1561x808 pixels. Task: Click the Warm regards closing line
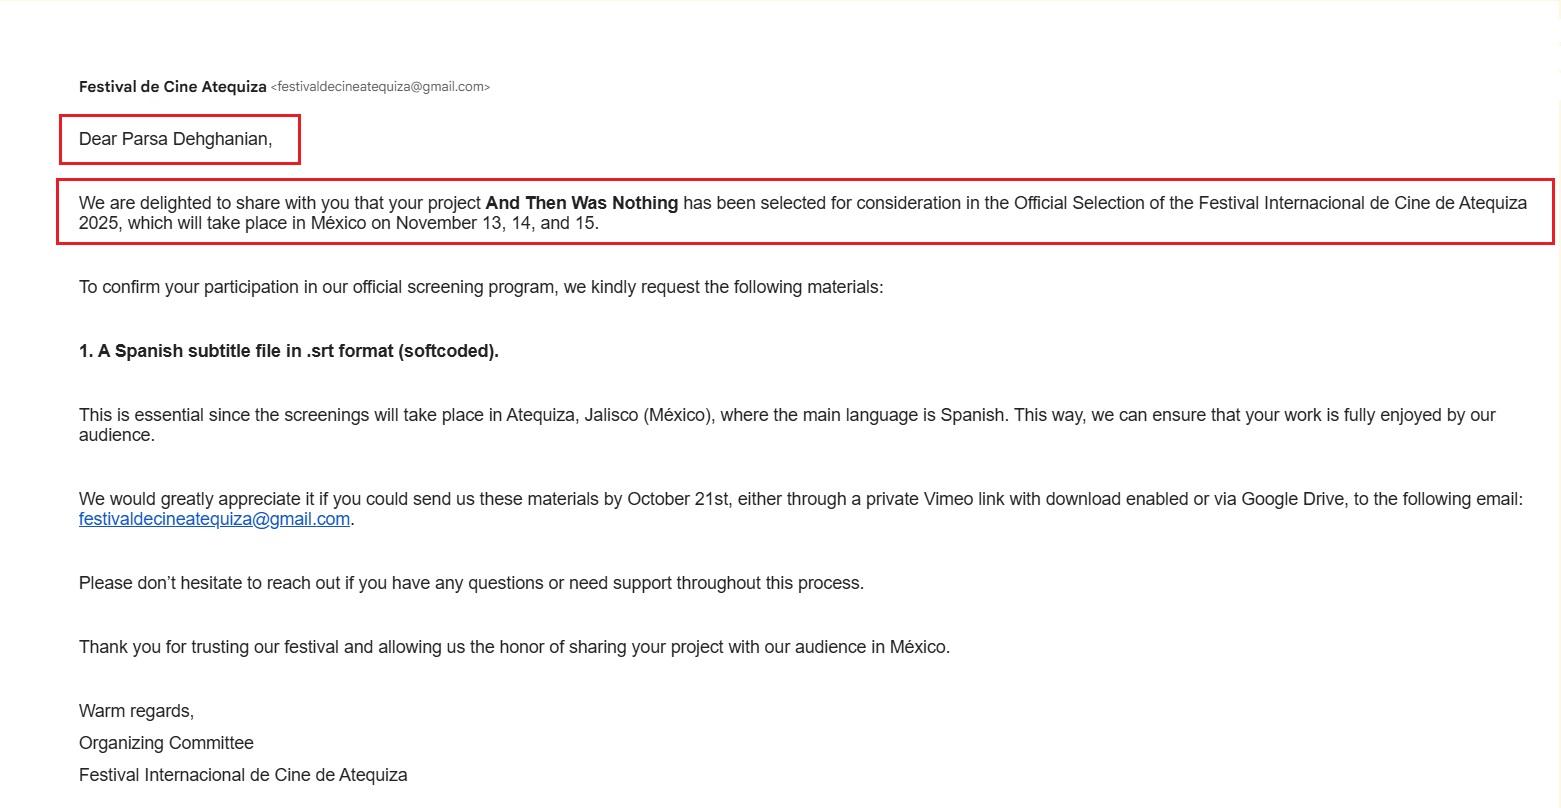(x=136, y=711)
